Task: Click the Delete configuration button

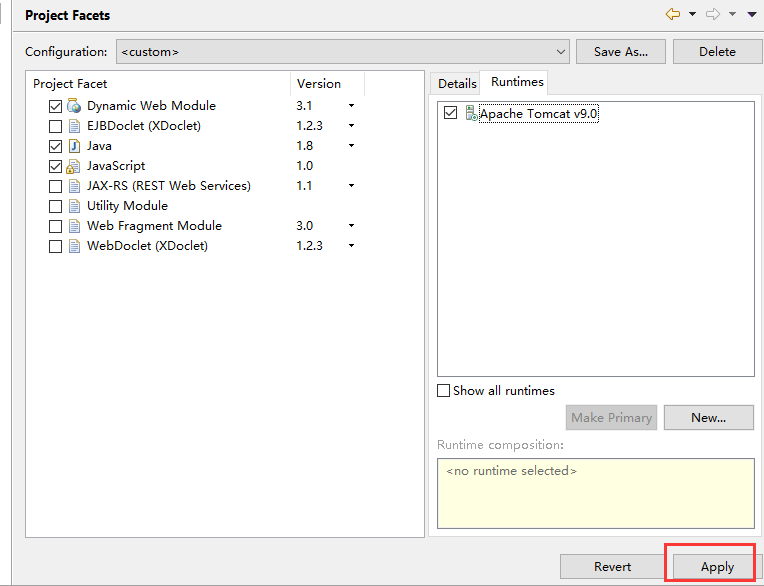Action: tap(717, 52)
